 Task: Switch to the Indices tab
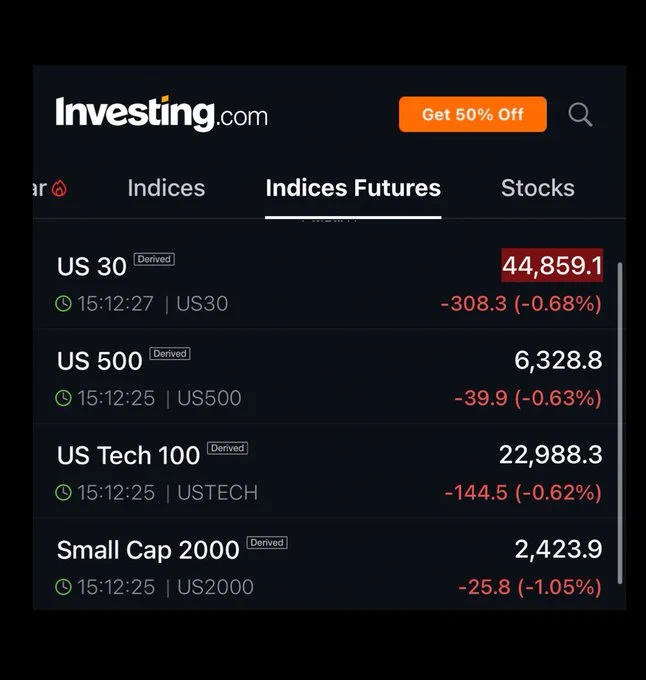click(166, 188)
